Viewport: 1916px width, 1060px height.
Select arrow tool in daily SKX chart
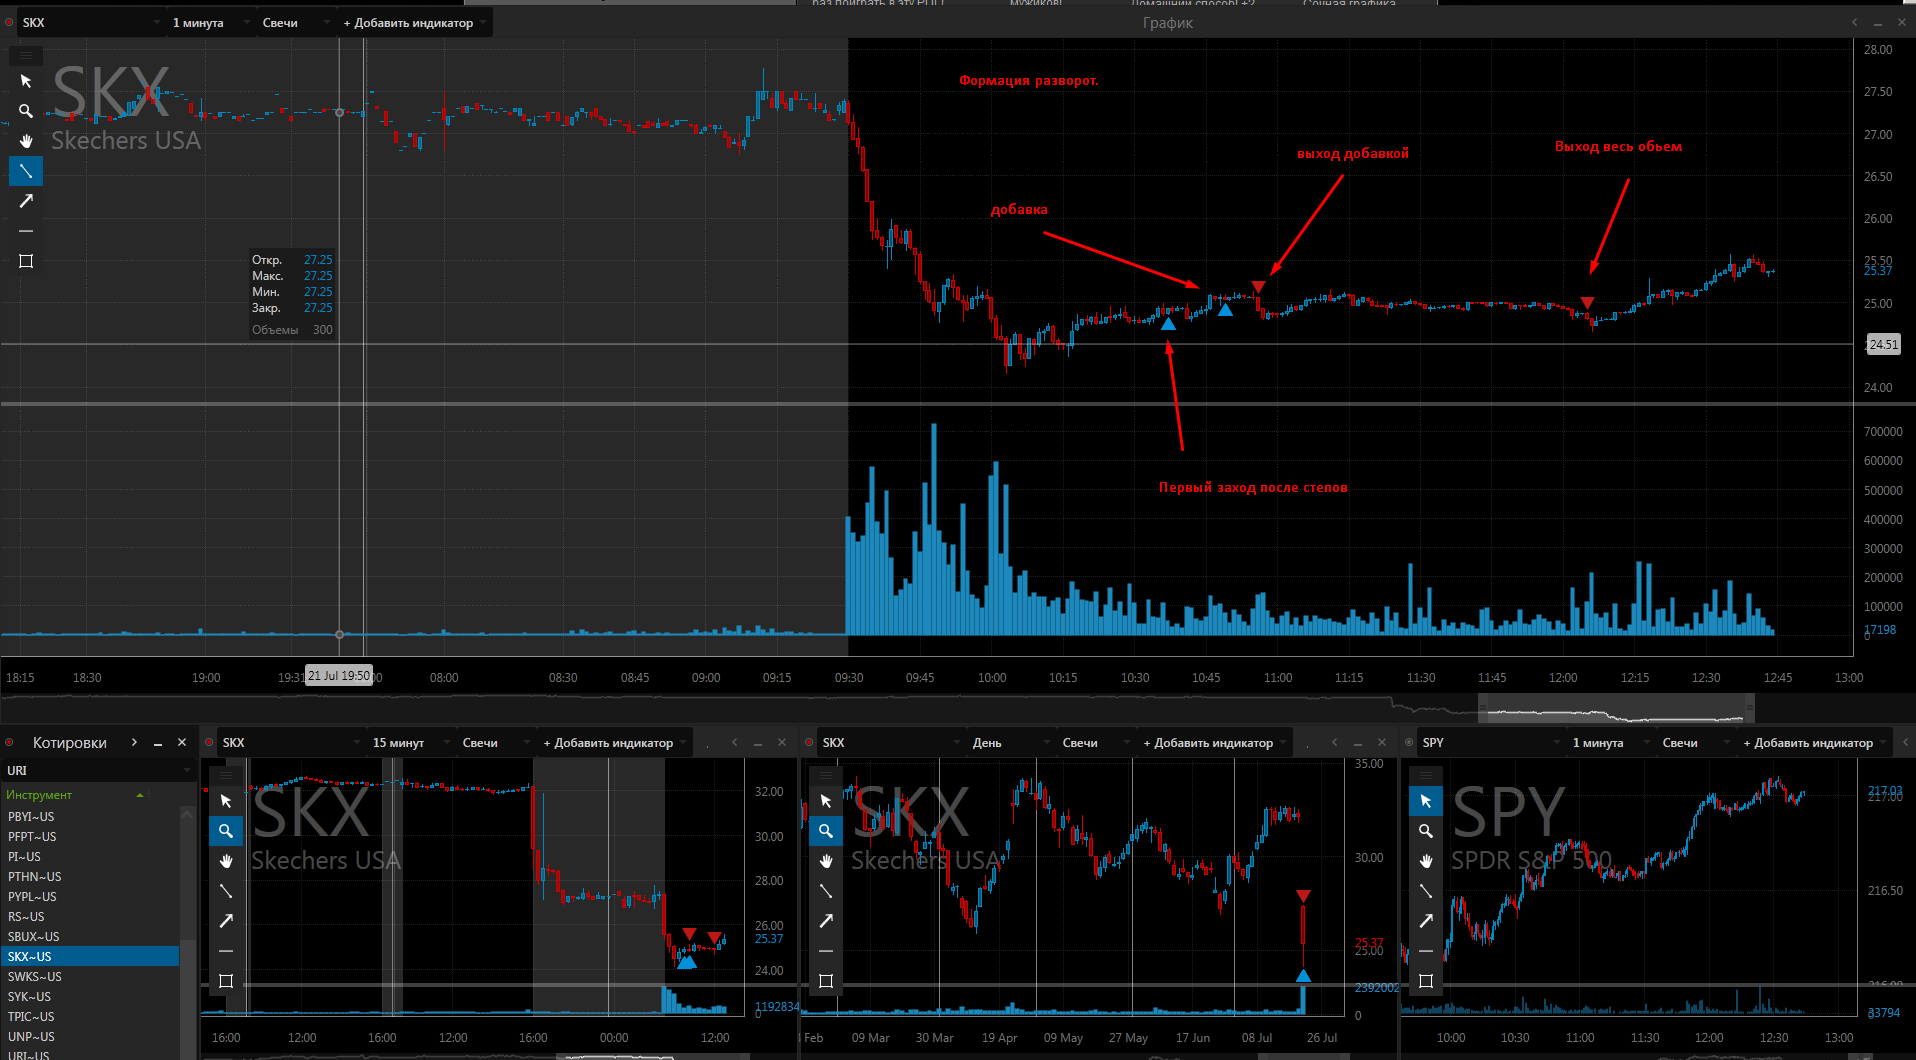[x=826, y=921]
